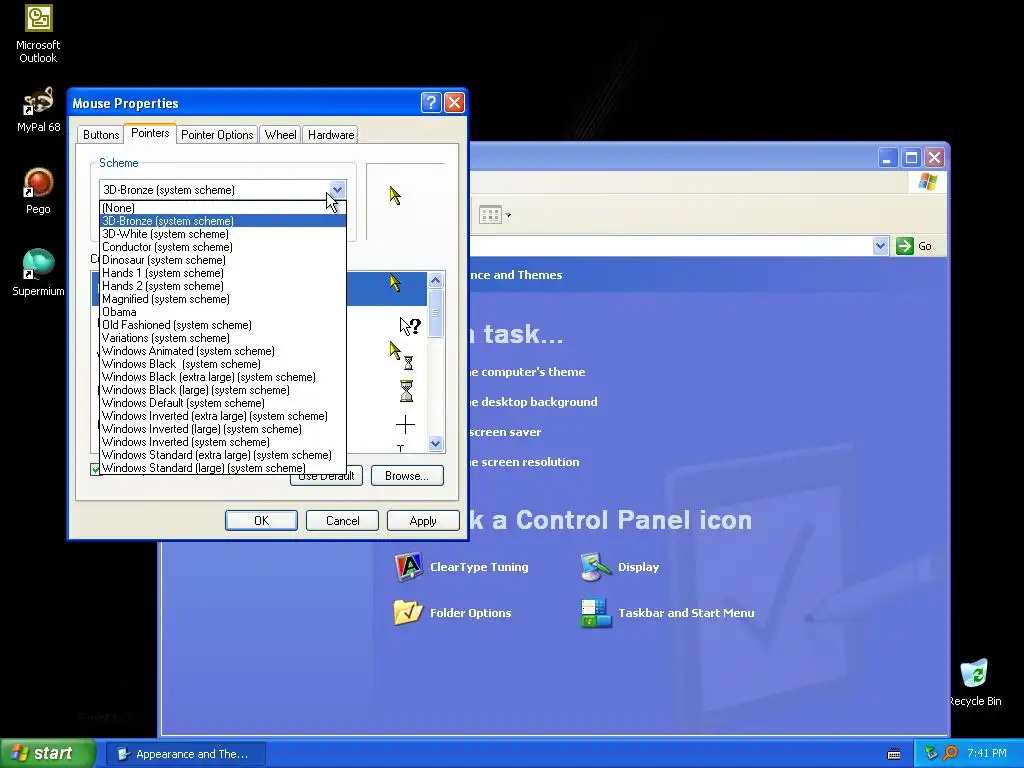Open the ClearType Tuning icon
This screenshot has width=1024, height=768.
[462, 567]
